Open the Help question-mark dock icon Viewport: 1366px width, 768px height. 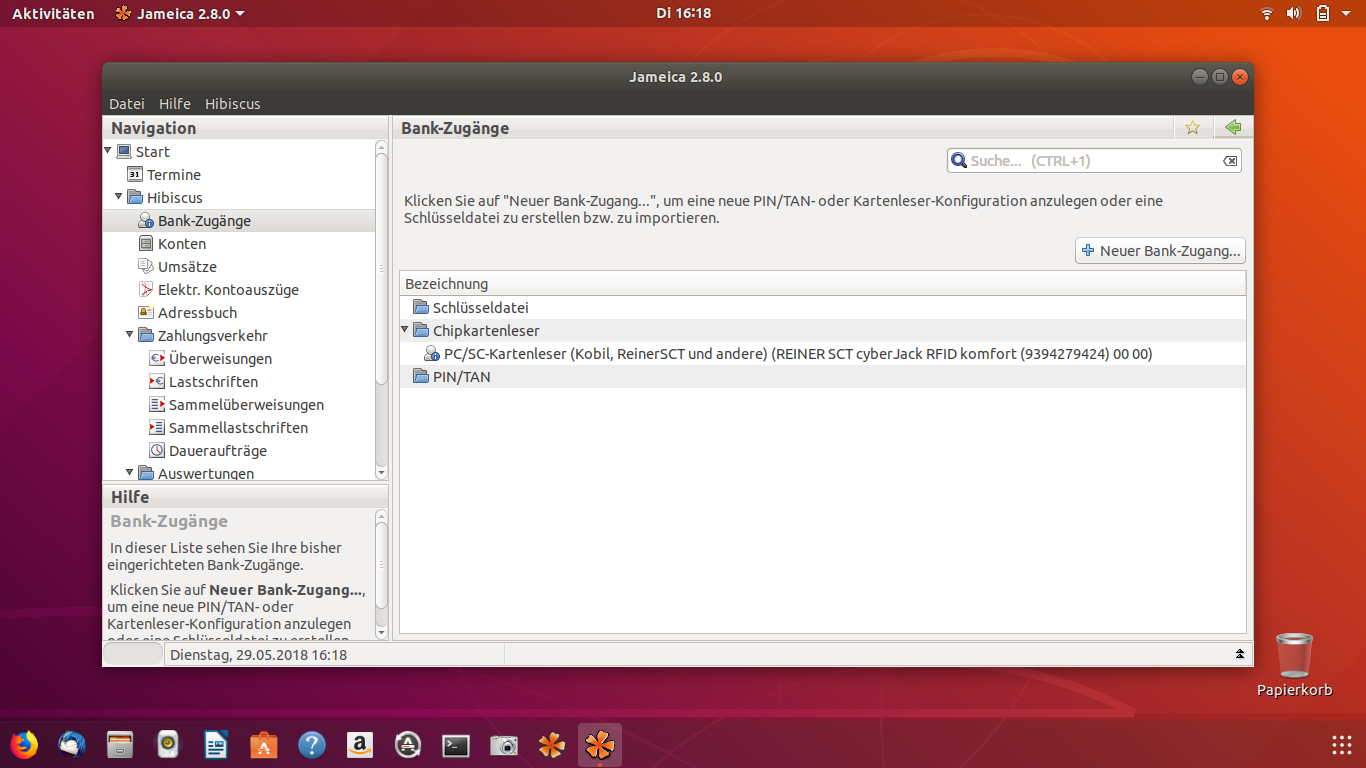coord(312,745)
